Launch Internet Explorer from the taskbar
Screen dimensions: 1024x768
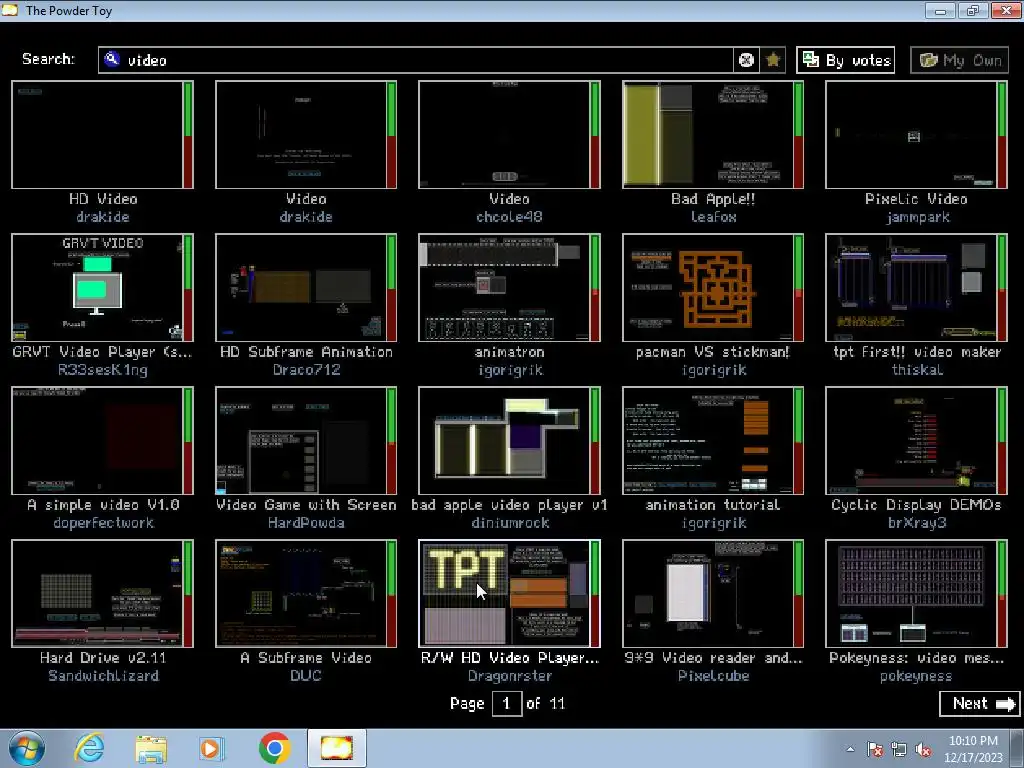coord(89,748)
